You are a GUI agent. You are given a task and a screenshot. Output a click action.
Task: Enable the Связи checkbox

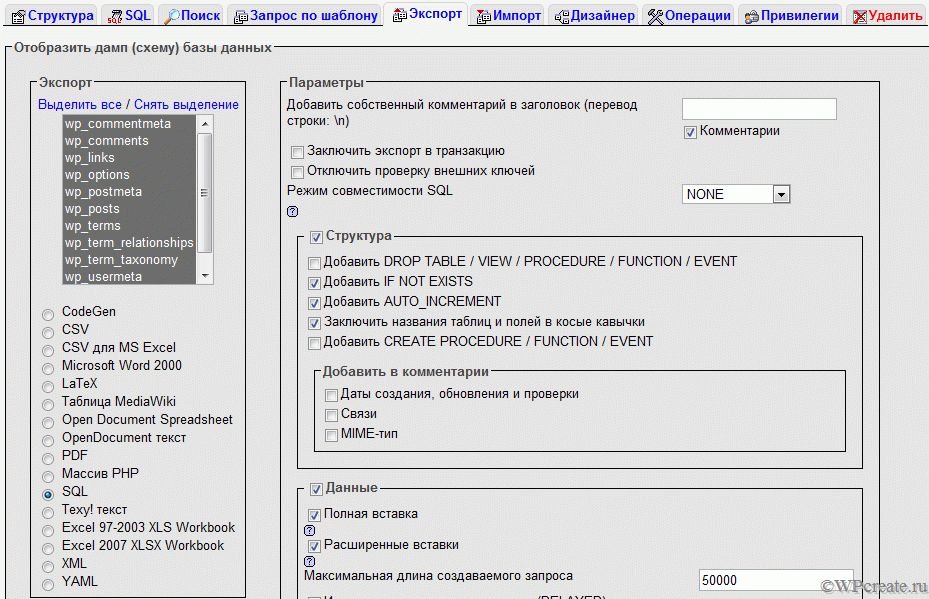click(332, 415)
